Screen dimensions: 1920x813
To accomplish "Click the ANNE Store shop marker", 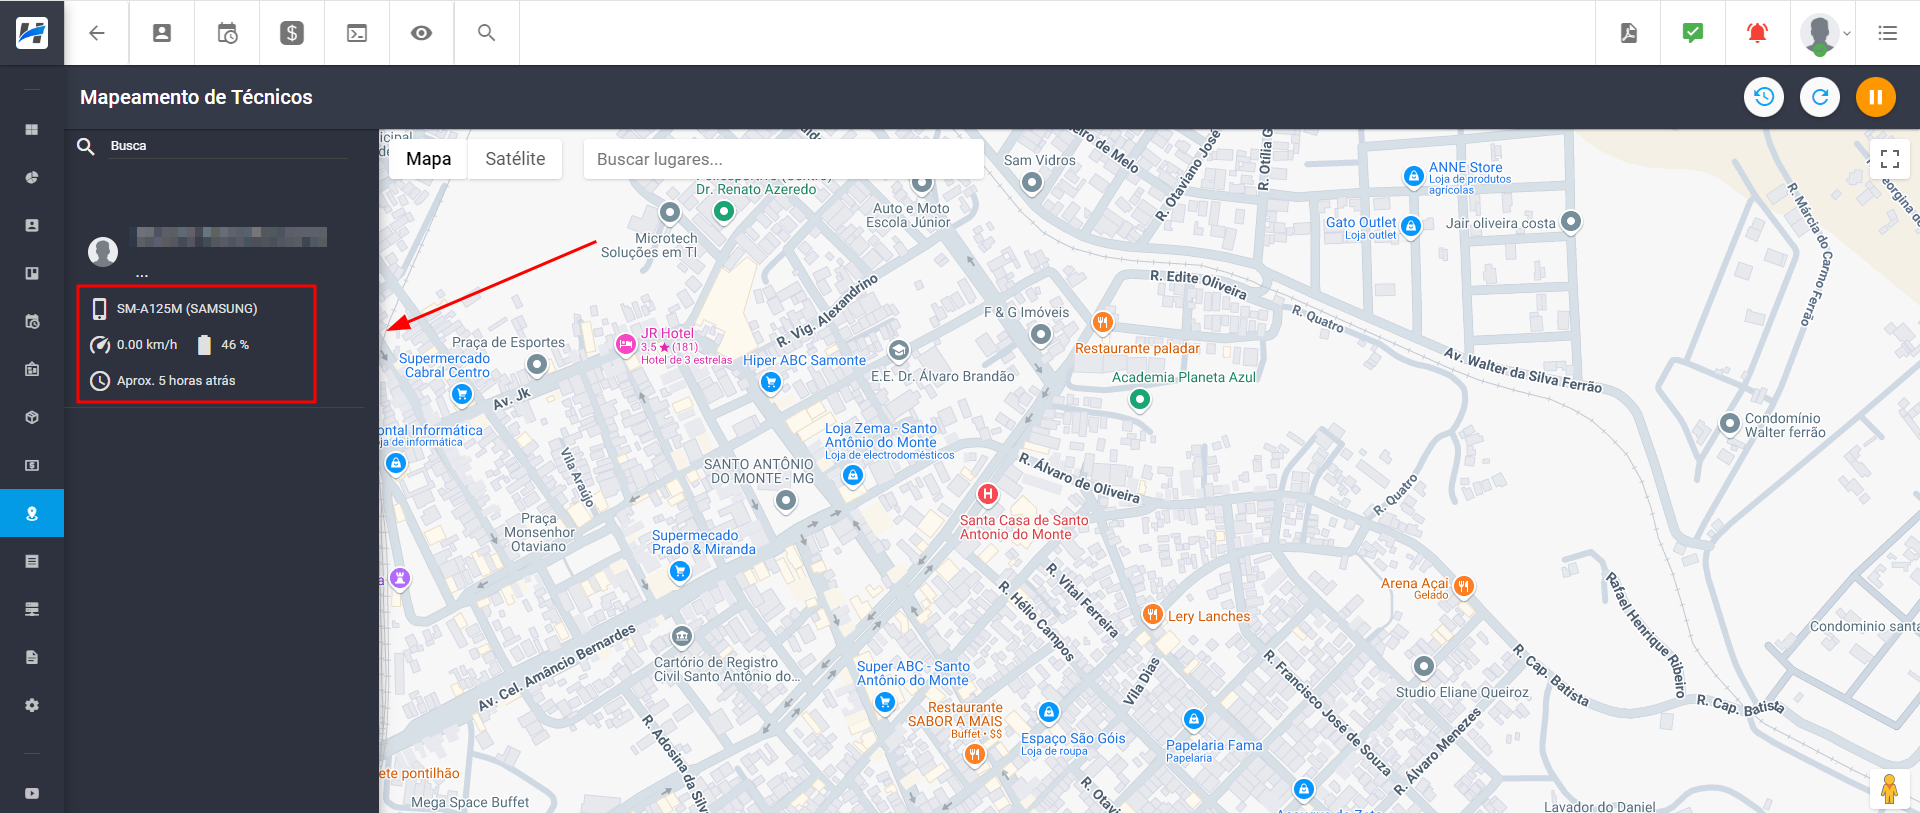I will pos(1413,176).
